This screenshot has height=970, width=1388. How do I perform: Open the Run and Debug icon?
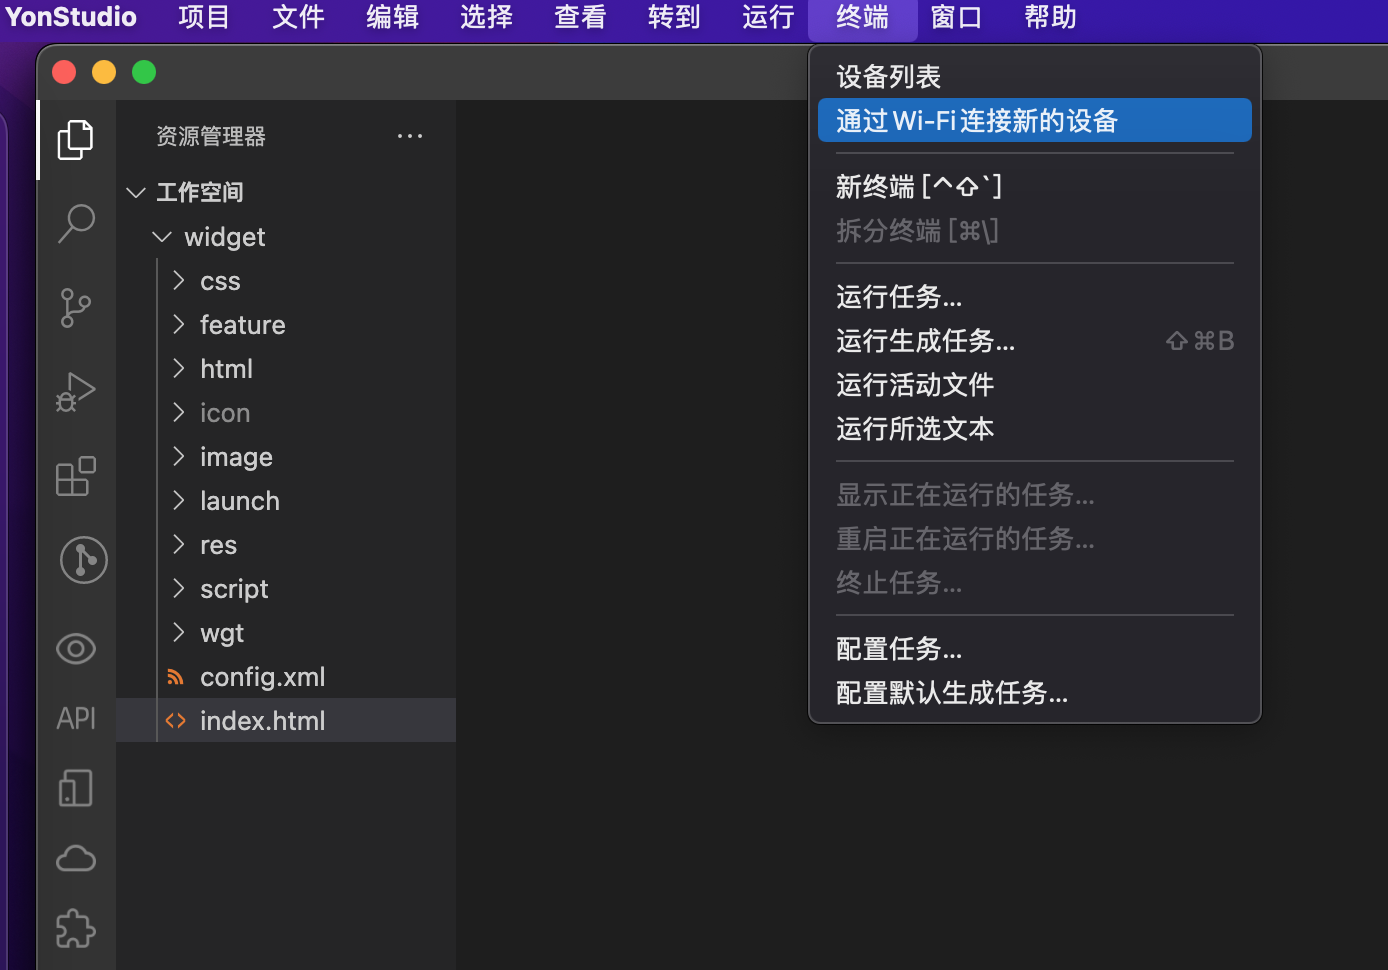[x=76, y=392]
